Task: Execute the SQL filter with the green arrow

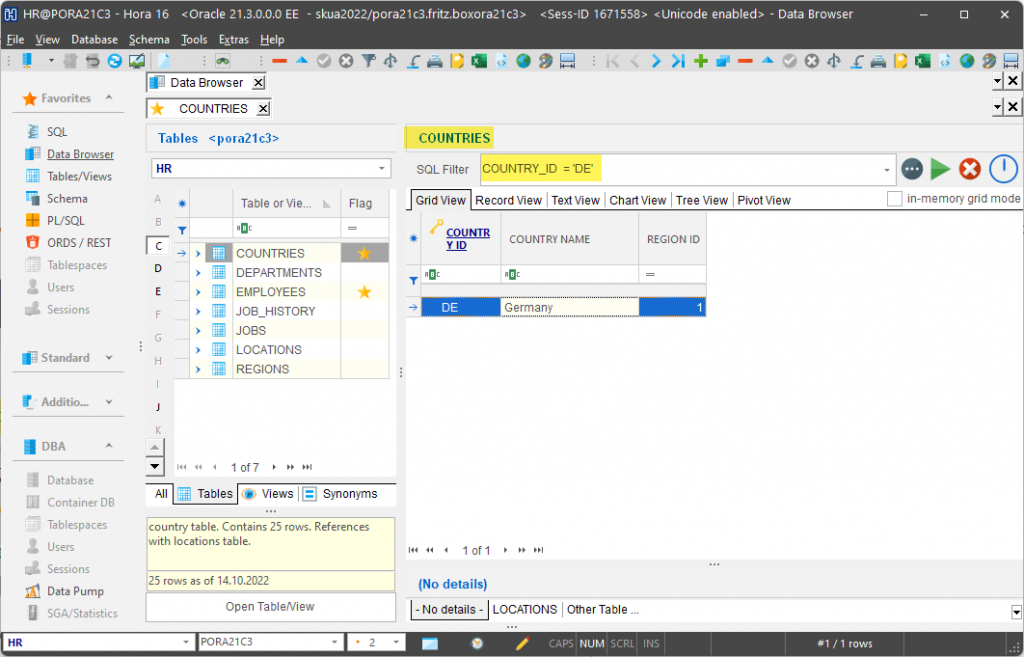Action: (x=940, y=169)
